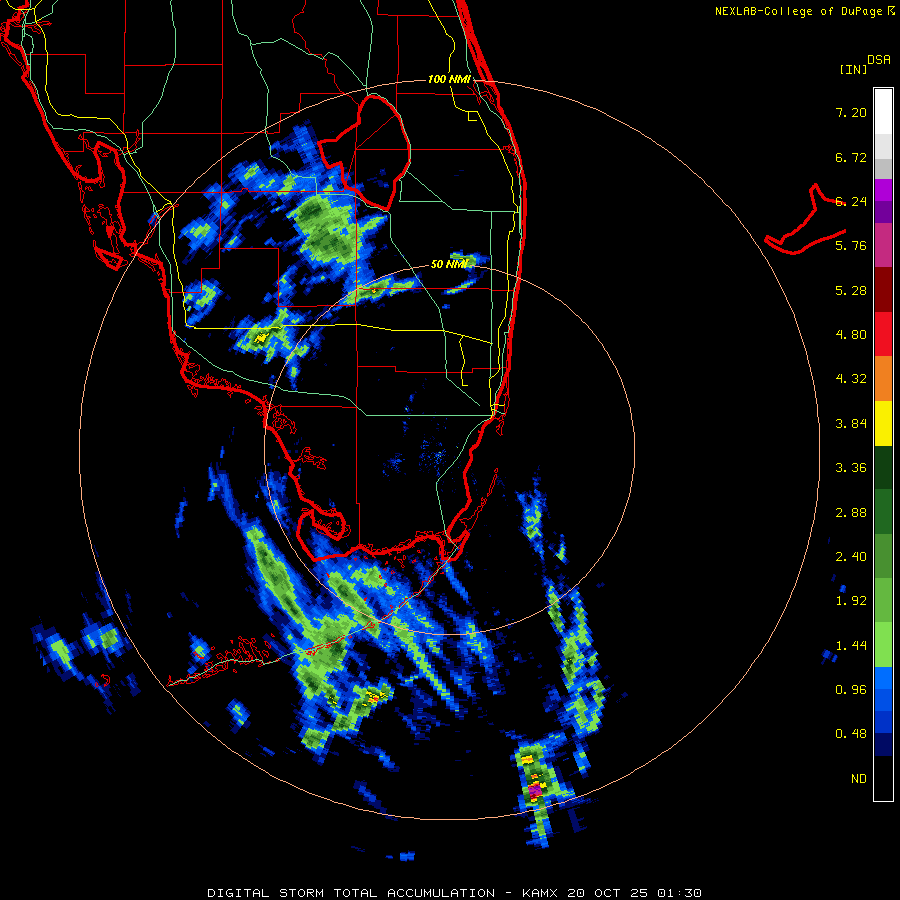The width and height of the screenshot is (900, 900).
Task: Pick the bright red swatch beside 4.80
Action: click(x=883, y=334)
